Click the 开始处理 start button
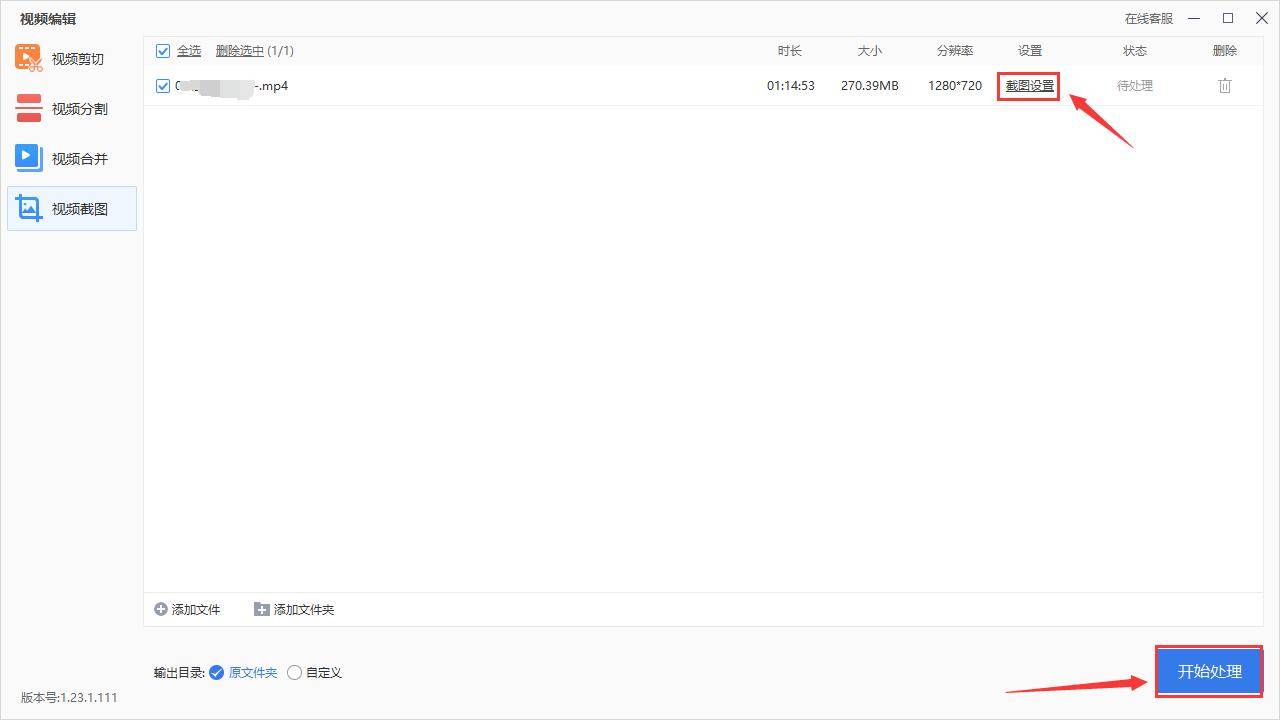Screen dimensions: 1280x720 pyautogui.click(x=1210, y=671)
